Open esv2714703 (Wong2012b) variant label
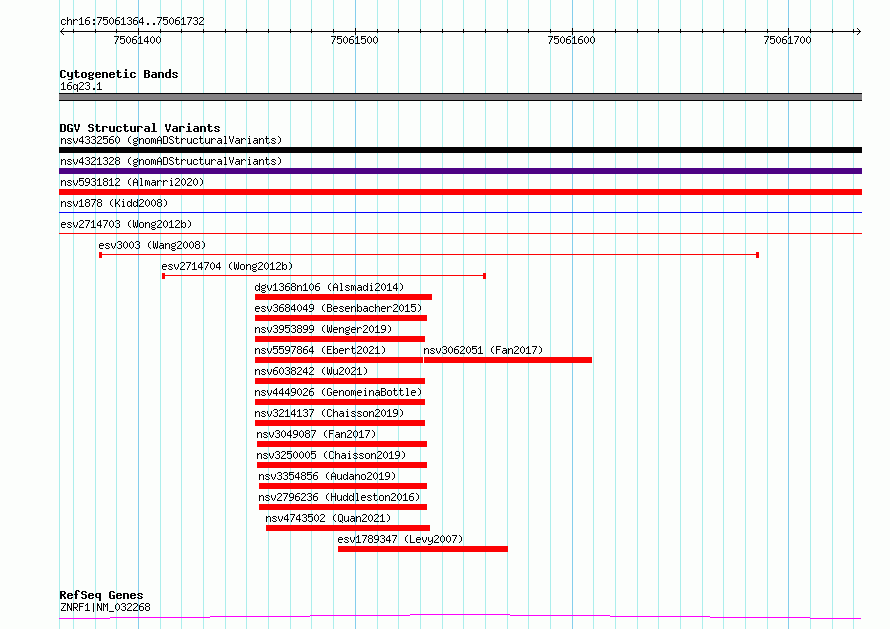 coord(126,224)
